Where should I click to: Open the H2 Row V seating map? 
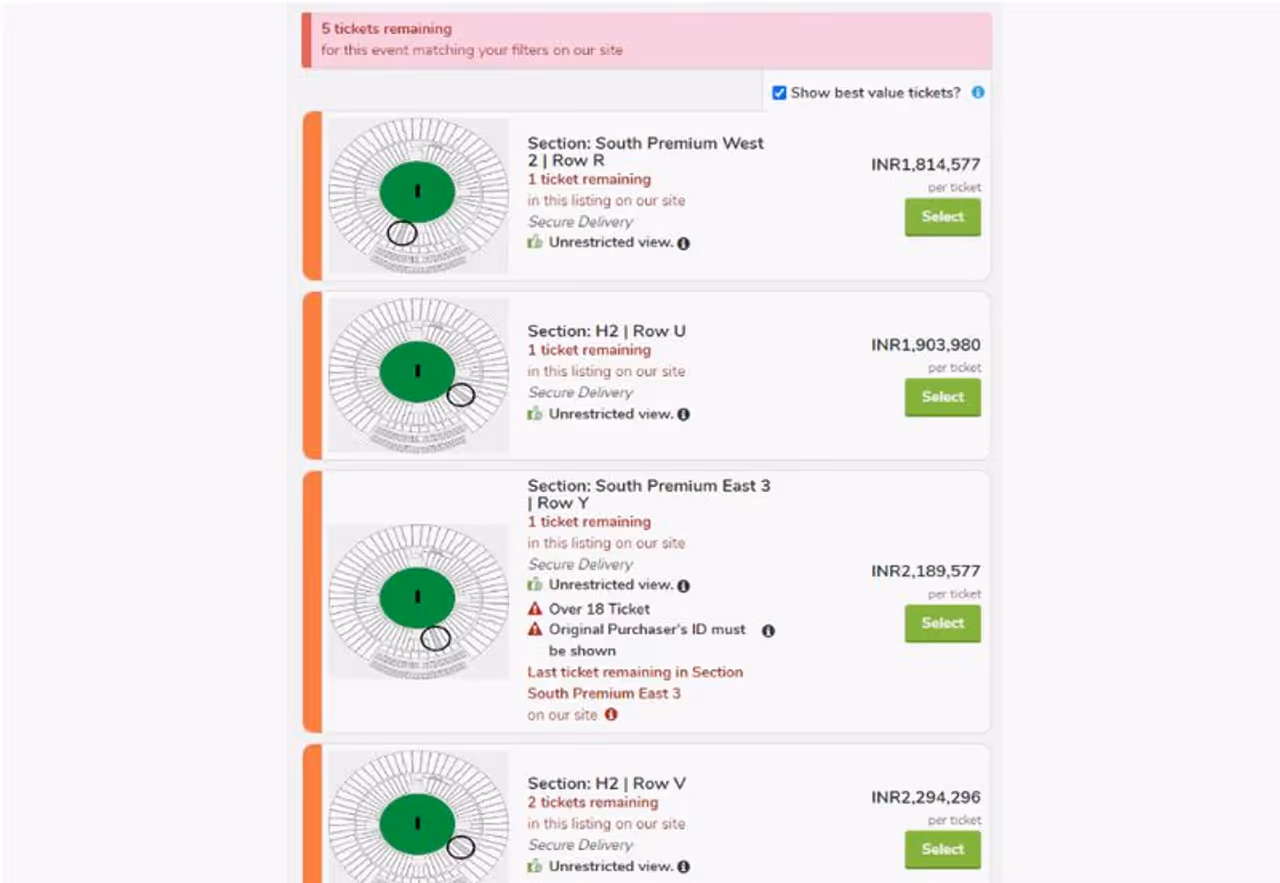point(418,820)
